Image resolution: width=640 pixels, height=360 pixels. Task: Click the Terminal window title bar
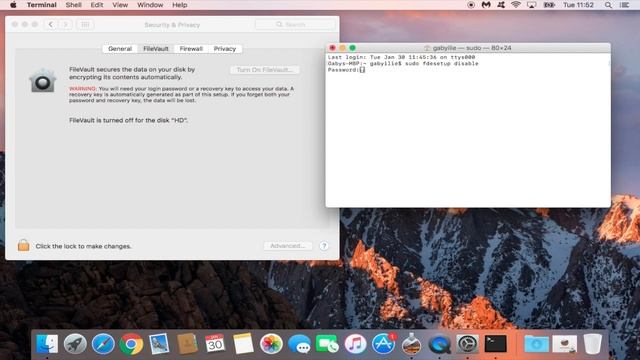[468, 48]
